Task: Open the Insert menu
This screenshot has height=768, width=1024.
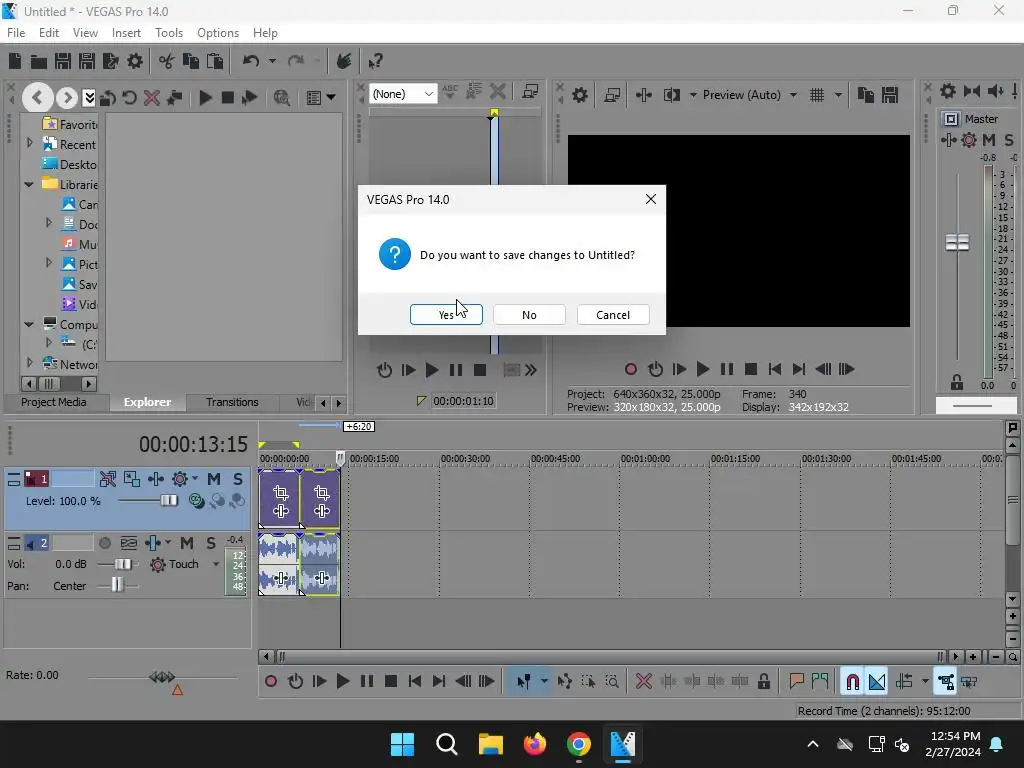Action: pyautogui.click(x=126, y=33)
